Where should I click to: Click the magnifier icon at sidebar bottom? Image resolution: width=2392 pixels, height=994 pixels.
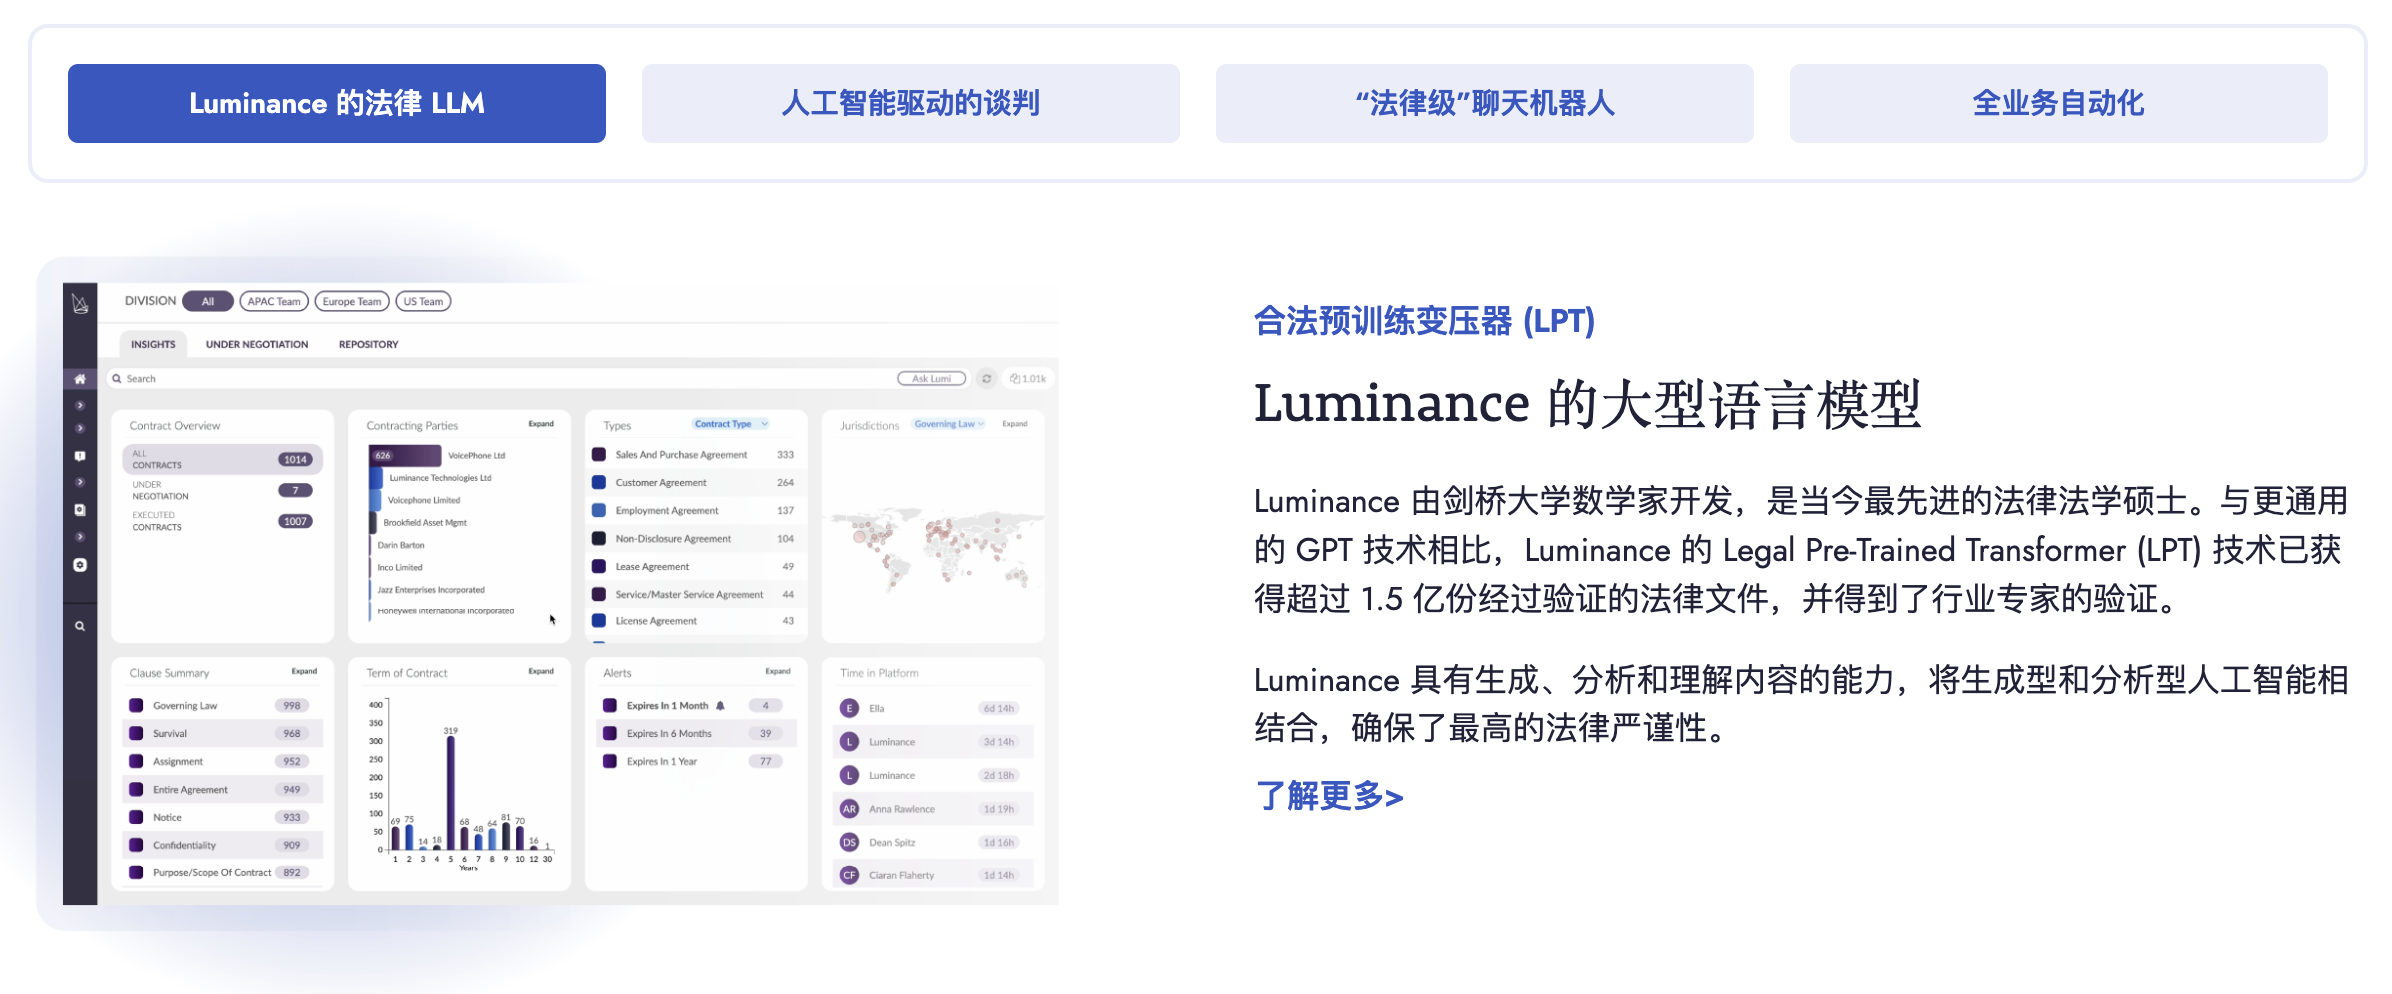pyautogui.click(x=80, y=626)
